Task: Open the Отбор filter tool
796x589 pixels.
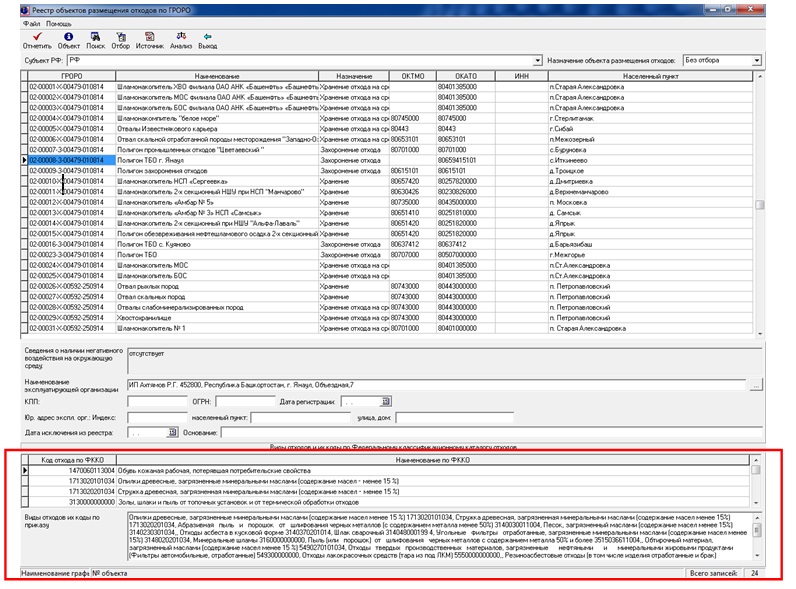Action: point(121,38)
